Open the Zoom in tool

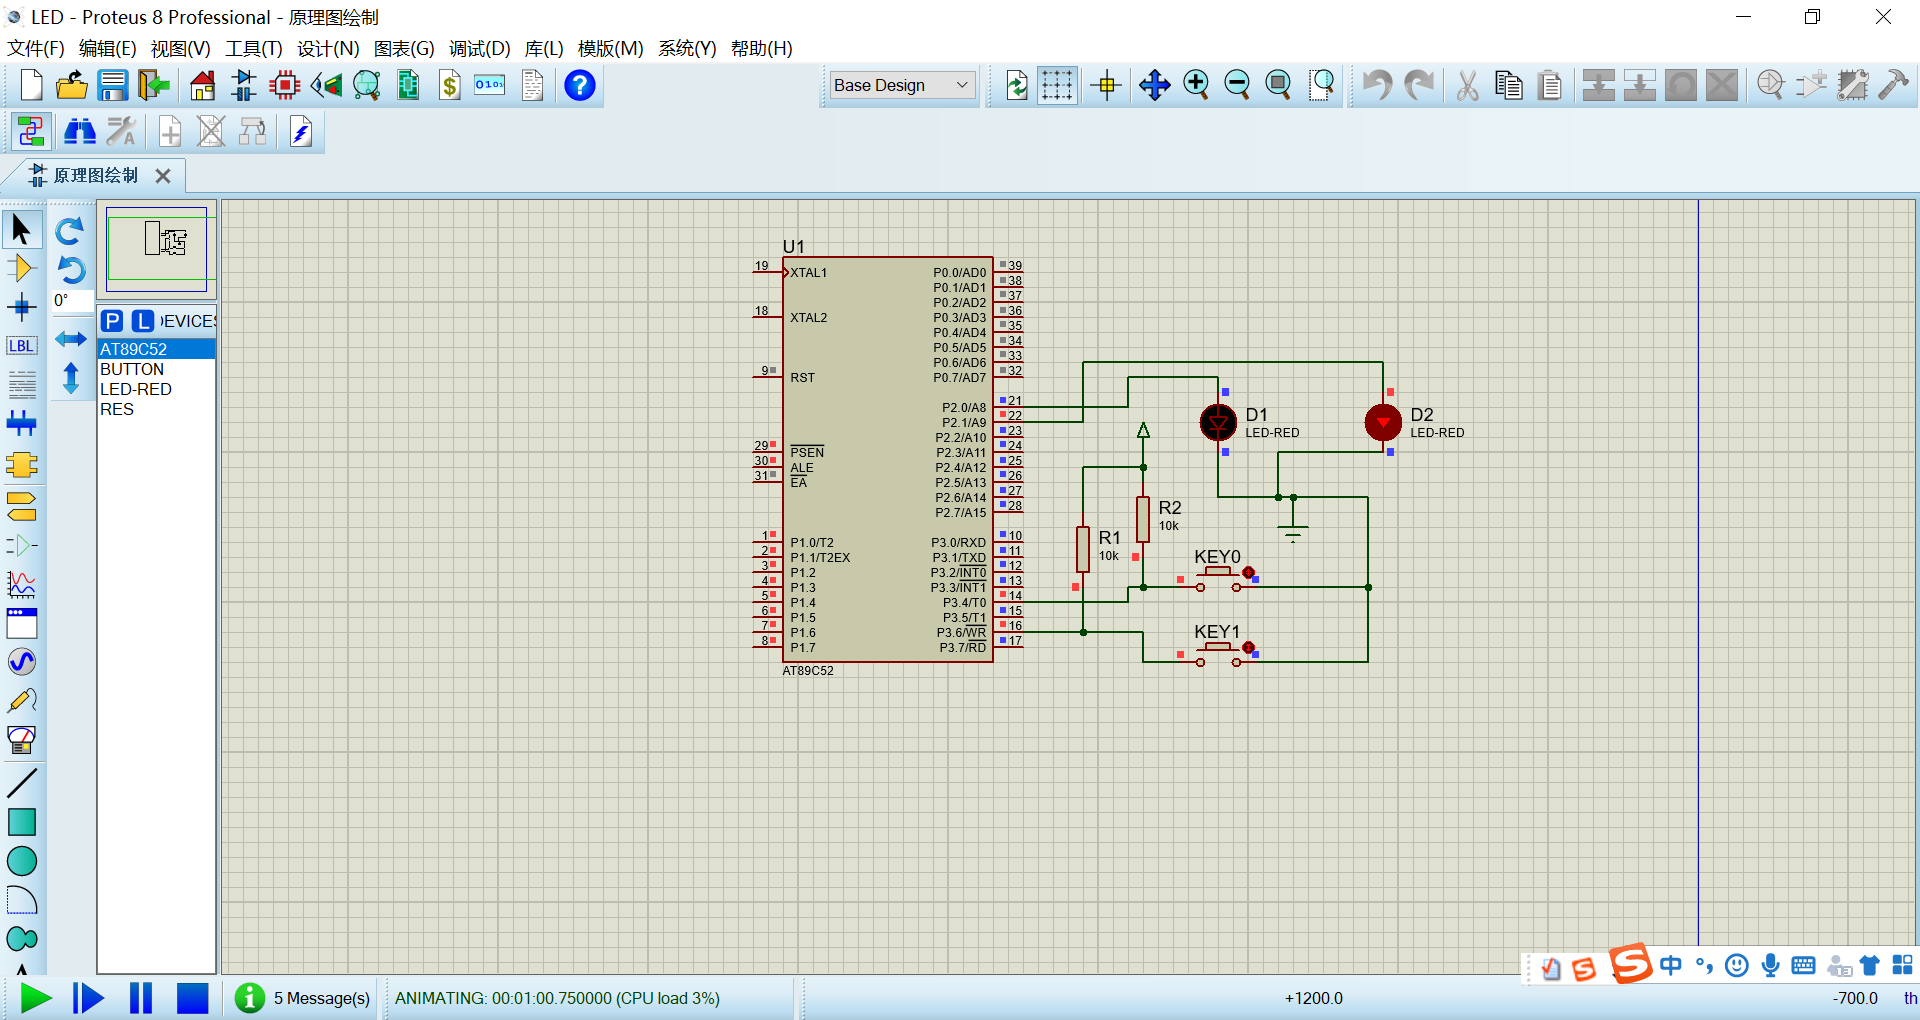pyautogui.click(x=1196, y=86)
